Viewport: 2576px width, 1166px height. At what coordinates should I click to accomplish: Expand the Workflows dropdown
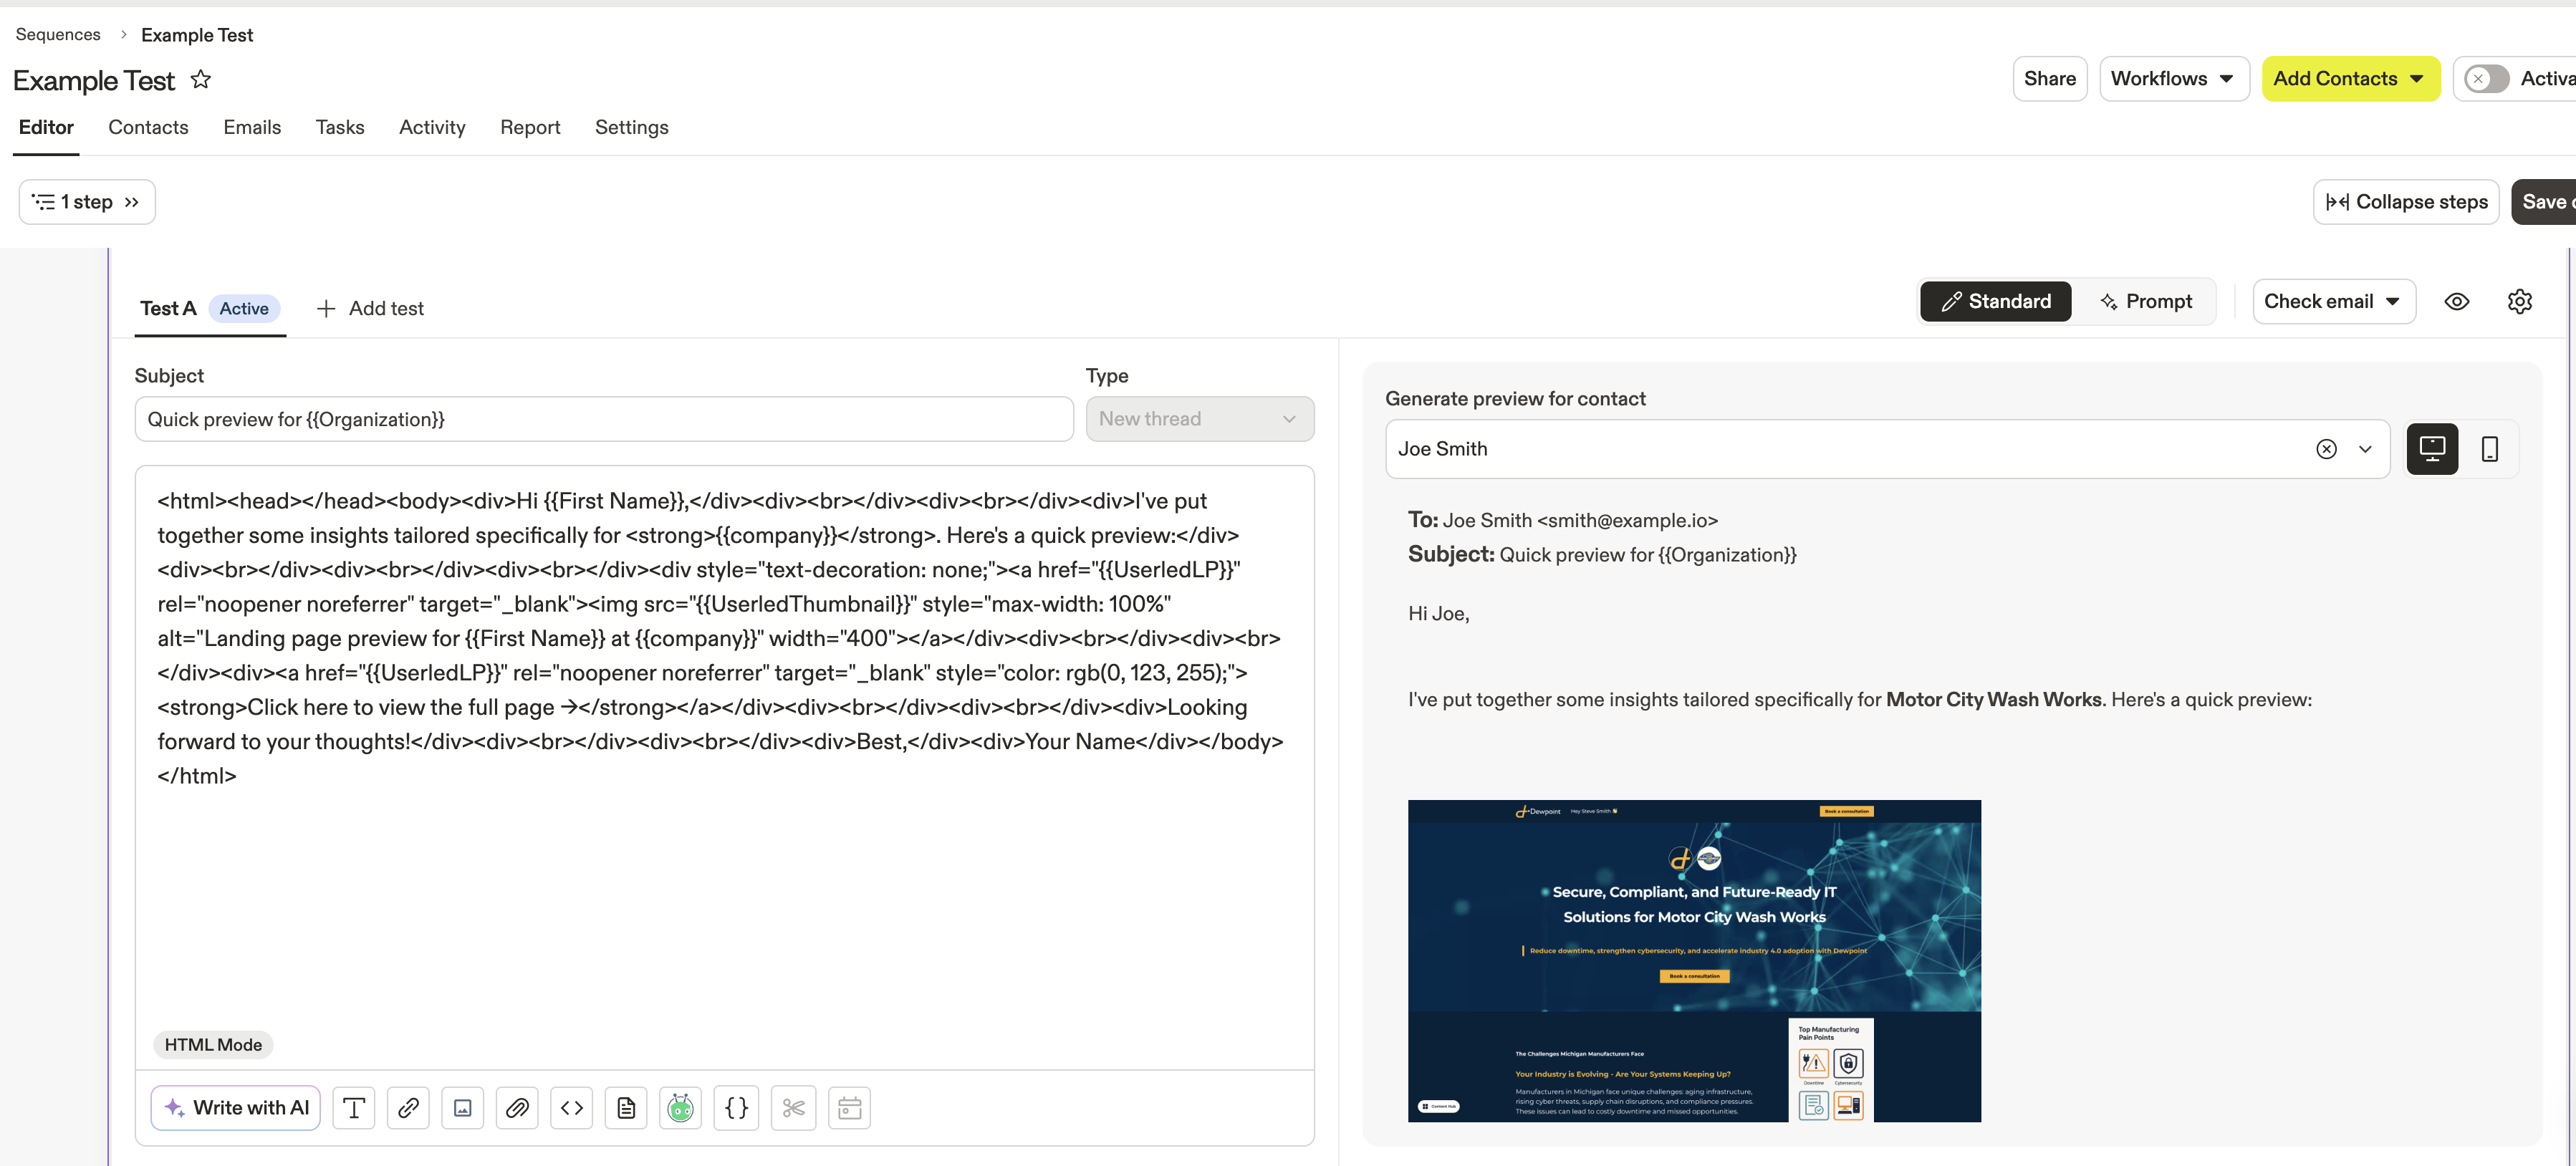pos(2173,79)
